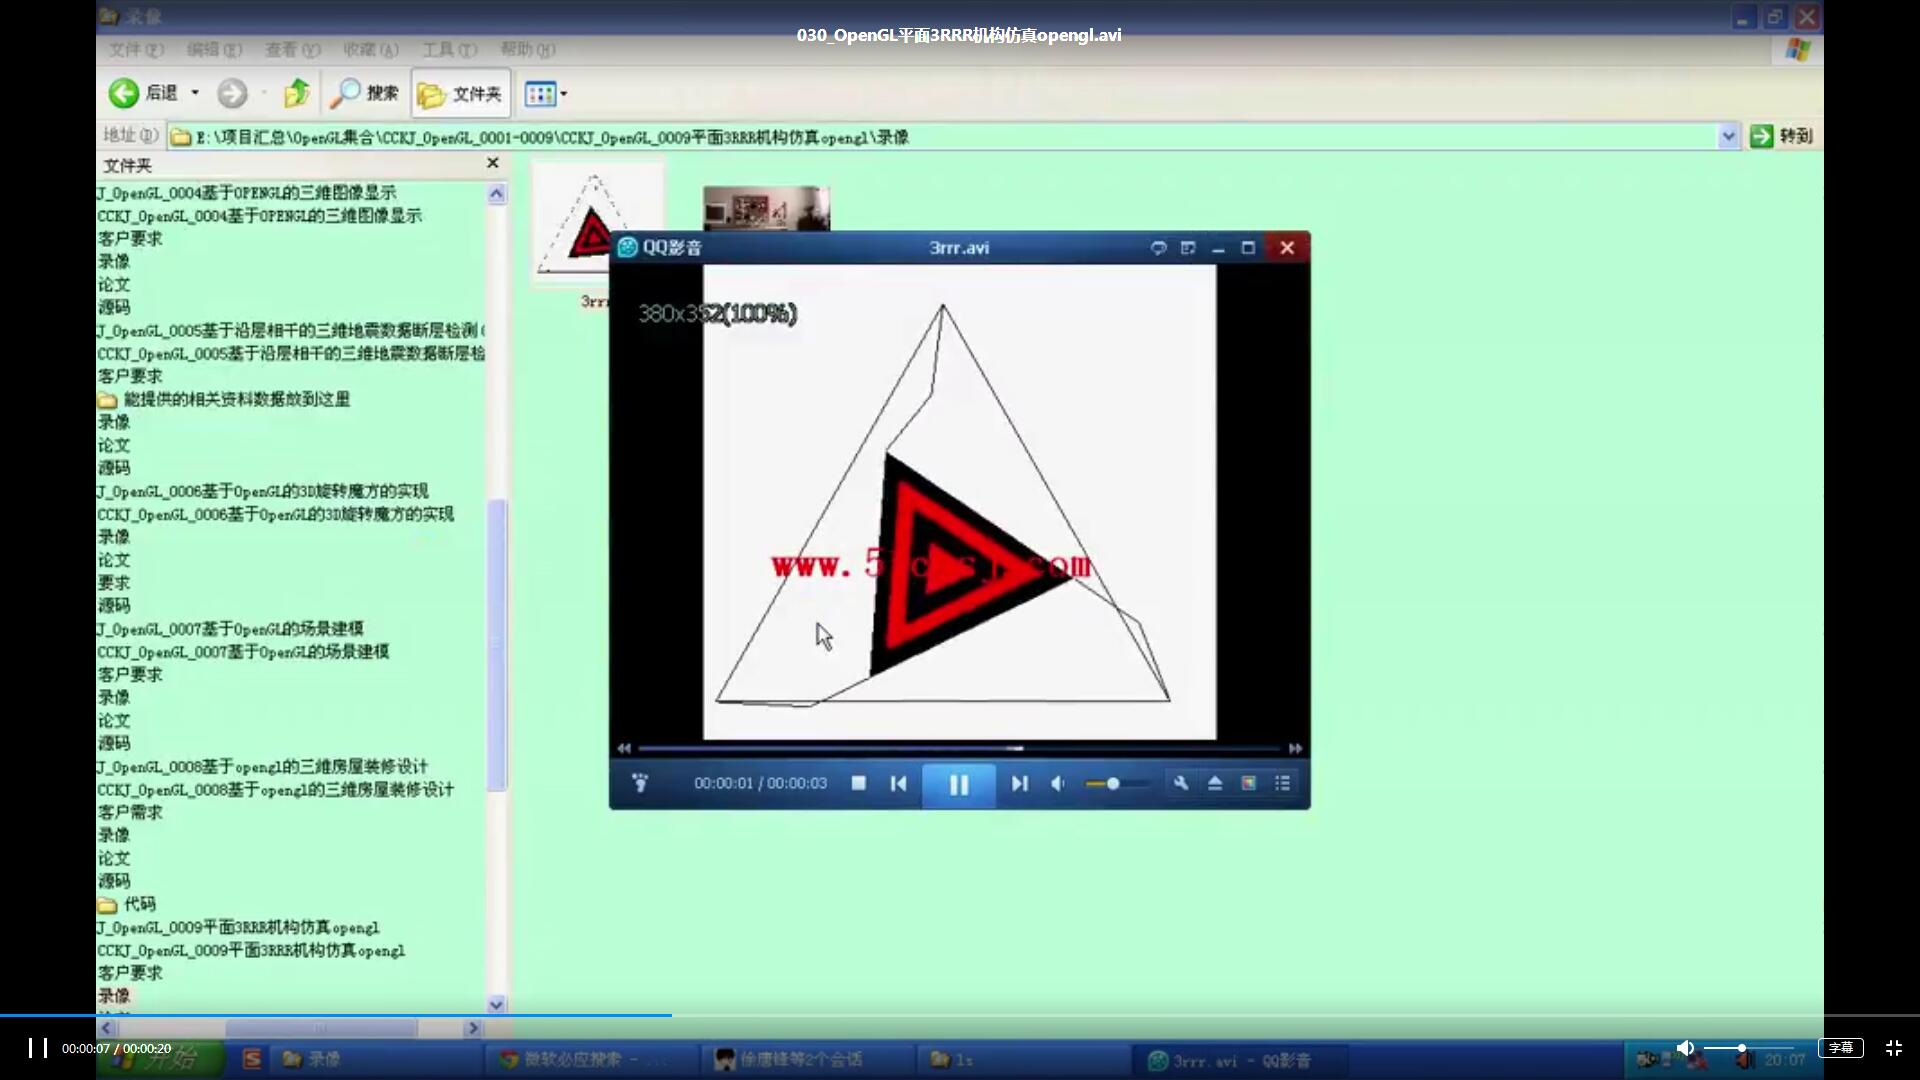Open the 文件 menu
This screenshot has height=1080, width=1920.
[135, 49]
